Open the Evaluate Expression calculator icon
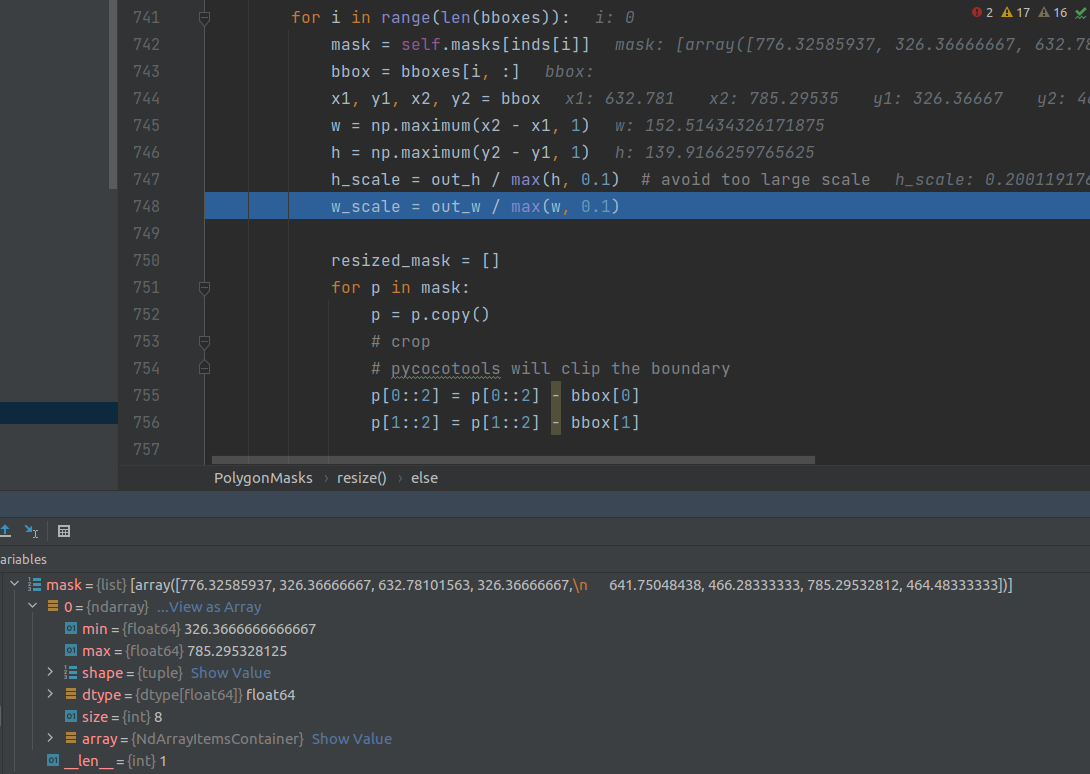The image size is (1090, 774). (64, 531)
